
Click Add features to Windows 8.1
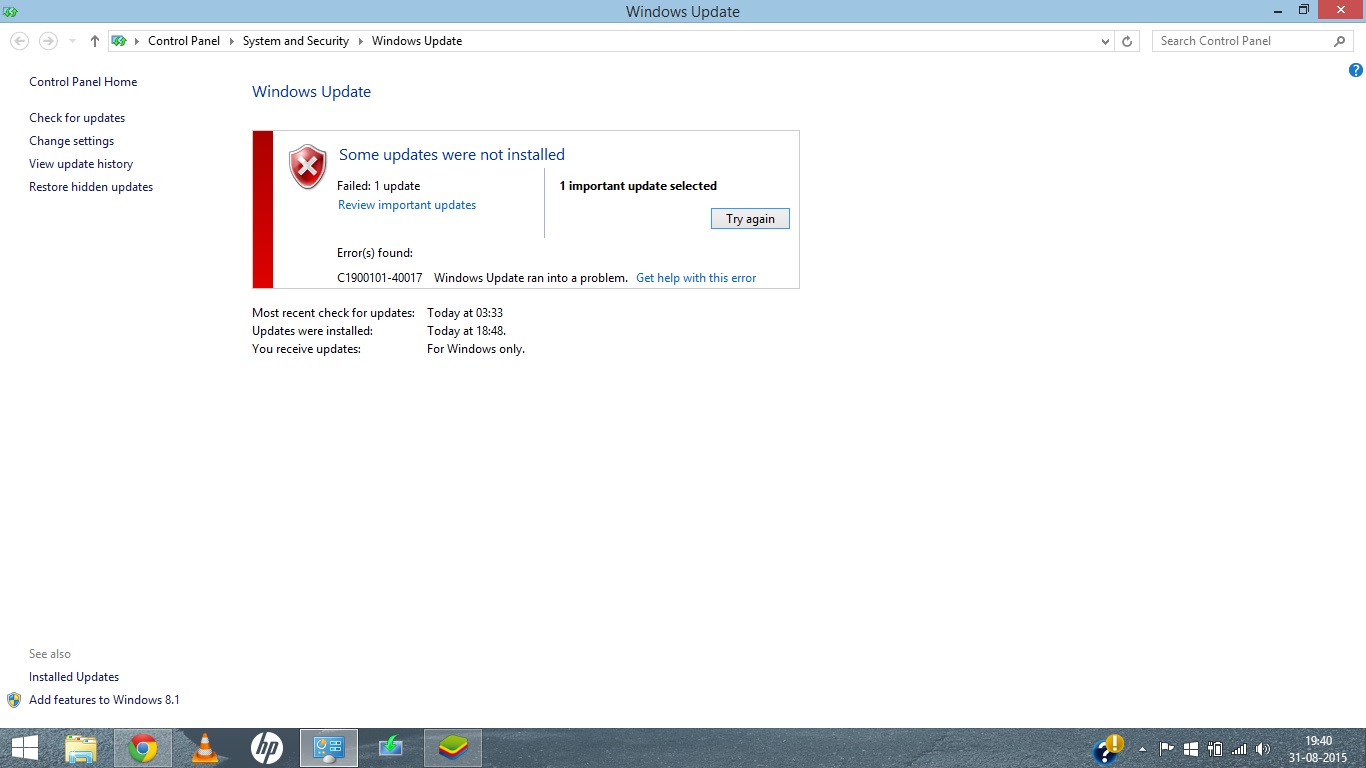point(104,700)
